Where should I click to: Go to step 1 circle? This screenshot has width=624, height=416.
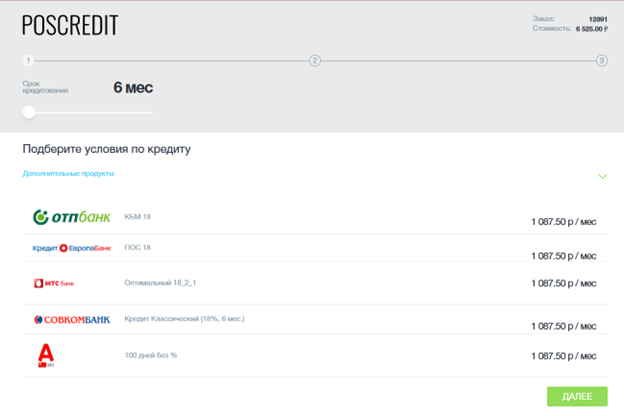coord(28,61)
